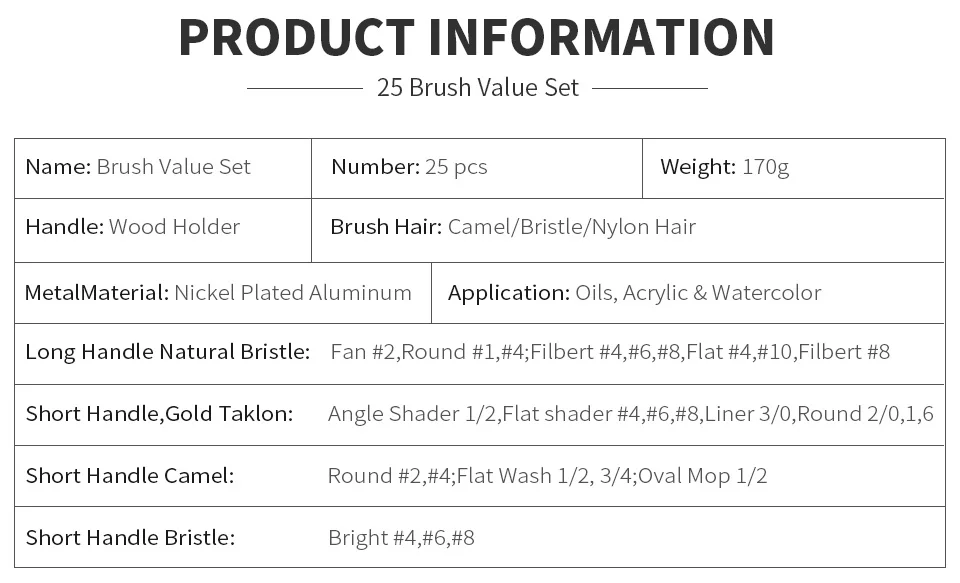Select the Handle: Wood Holder cell
The width and height of the screenshot is (960, 583).
[163, 230]
